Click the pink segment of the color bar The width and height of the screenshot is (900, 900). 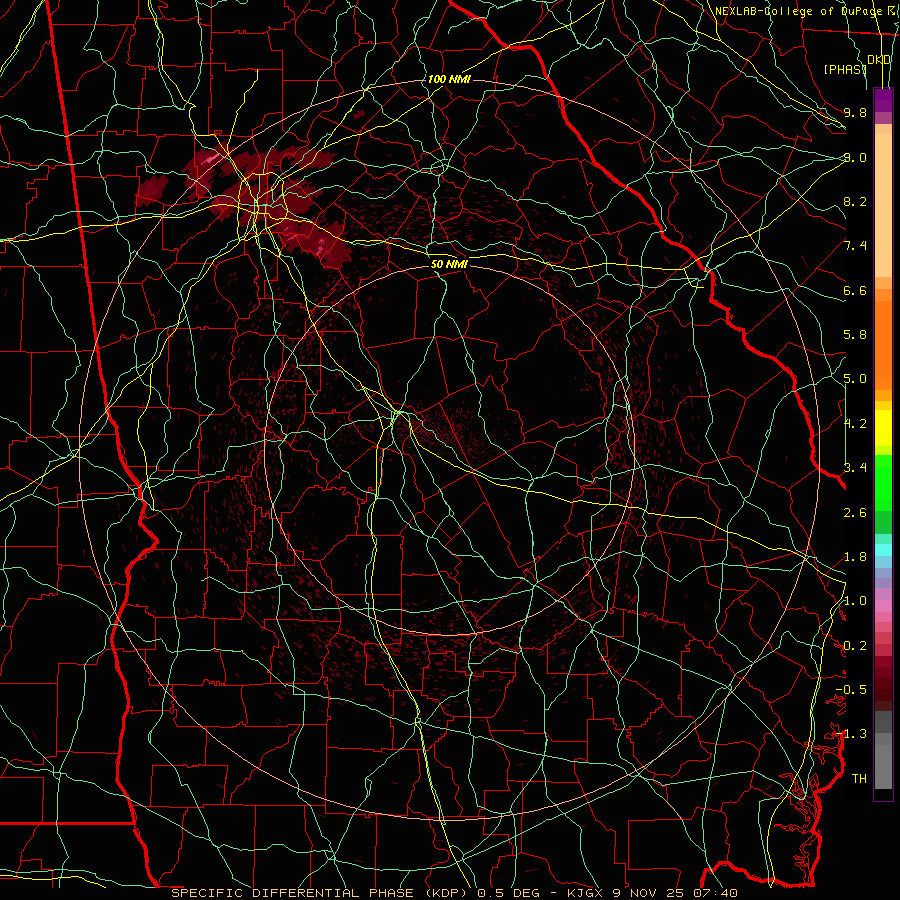tap(883, 606)
